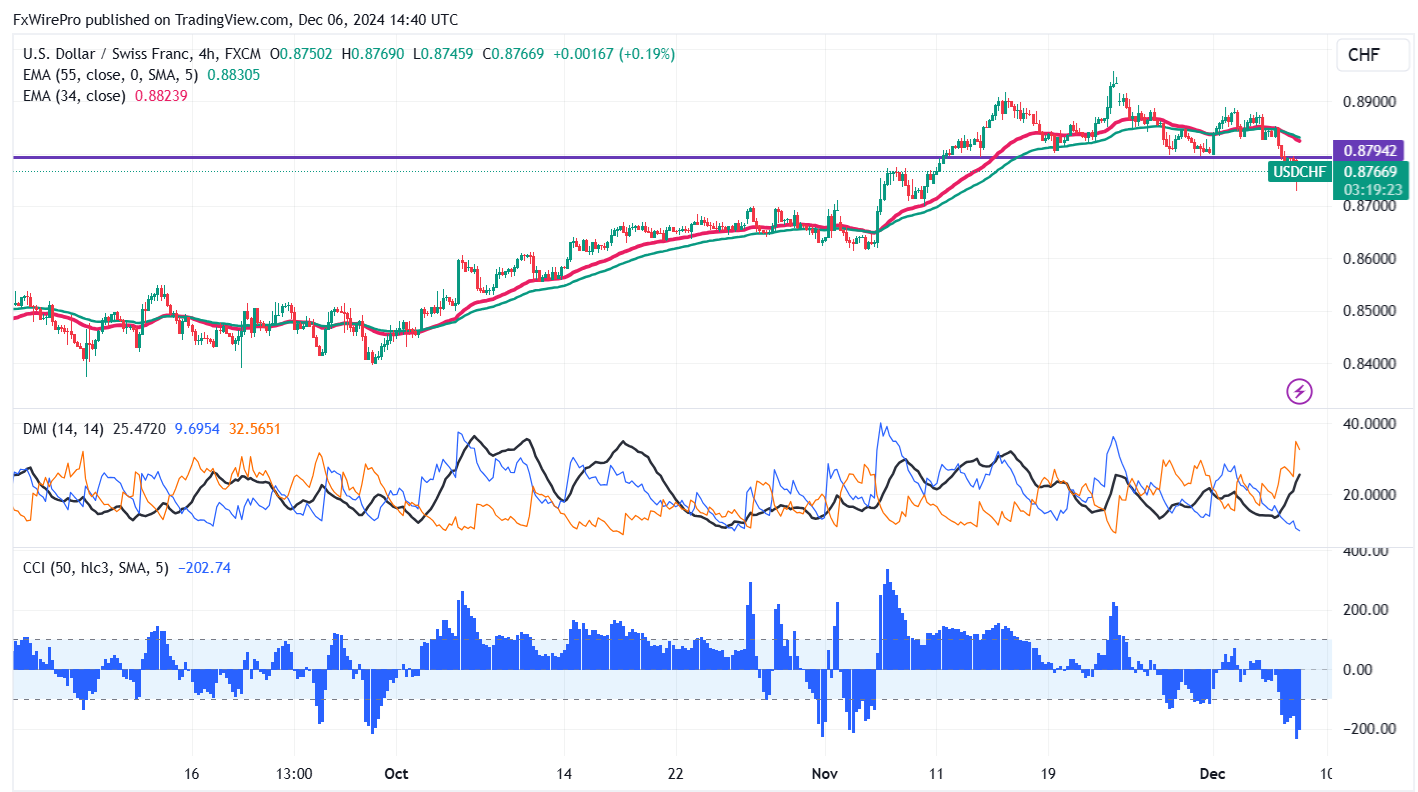Click the 20.0000 DMI axis label

pos(1369,494)
